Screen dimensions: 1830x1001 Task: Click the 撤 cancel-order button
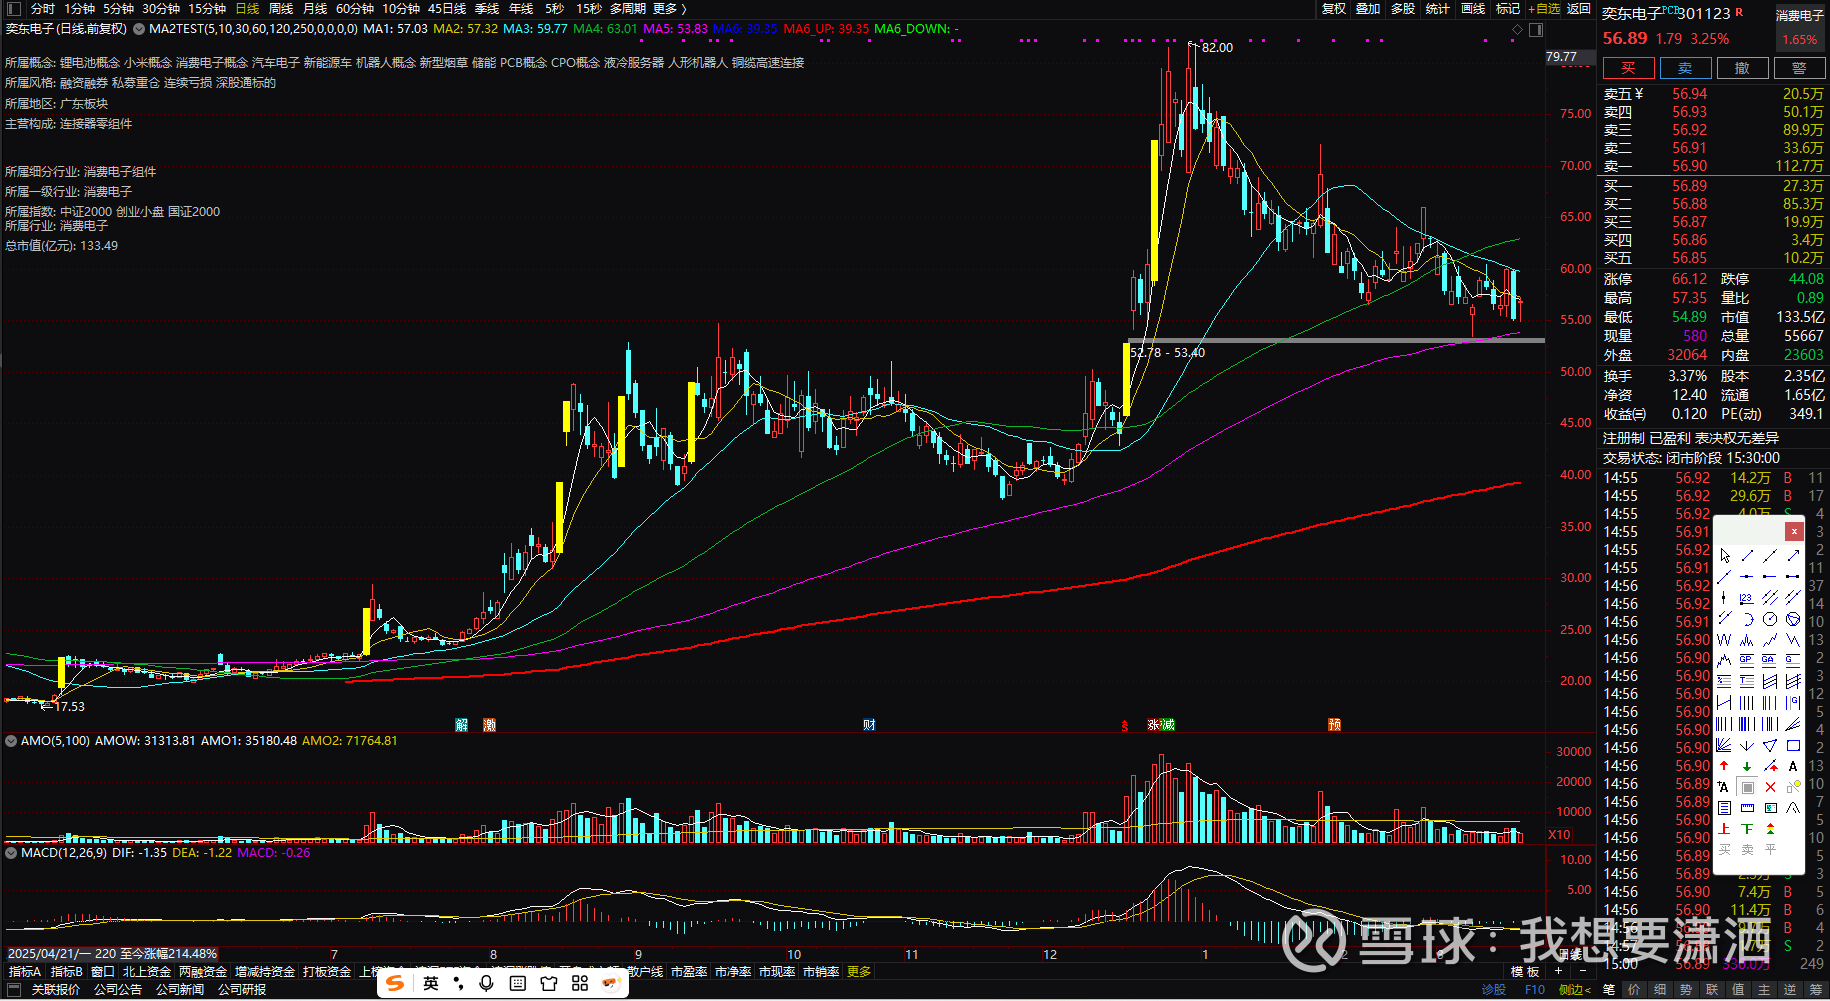point(1742,68)
